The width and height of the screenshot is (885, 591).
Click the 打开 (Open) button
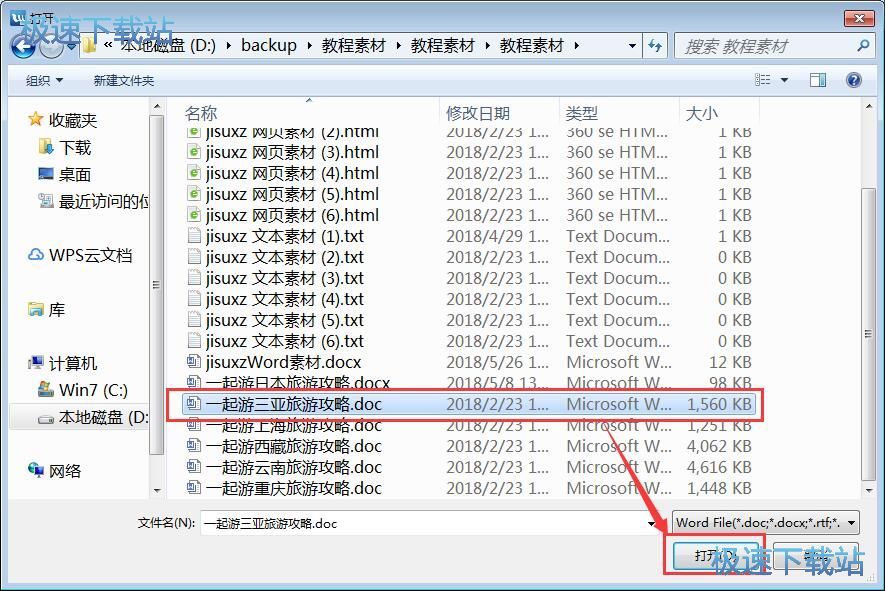pyautogui.click(x=718, y=556)
